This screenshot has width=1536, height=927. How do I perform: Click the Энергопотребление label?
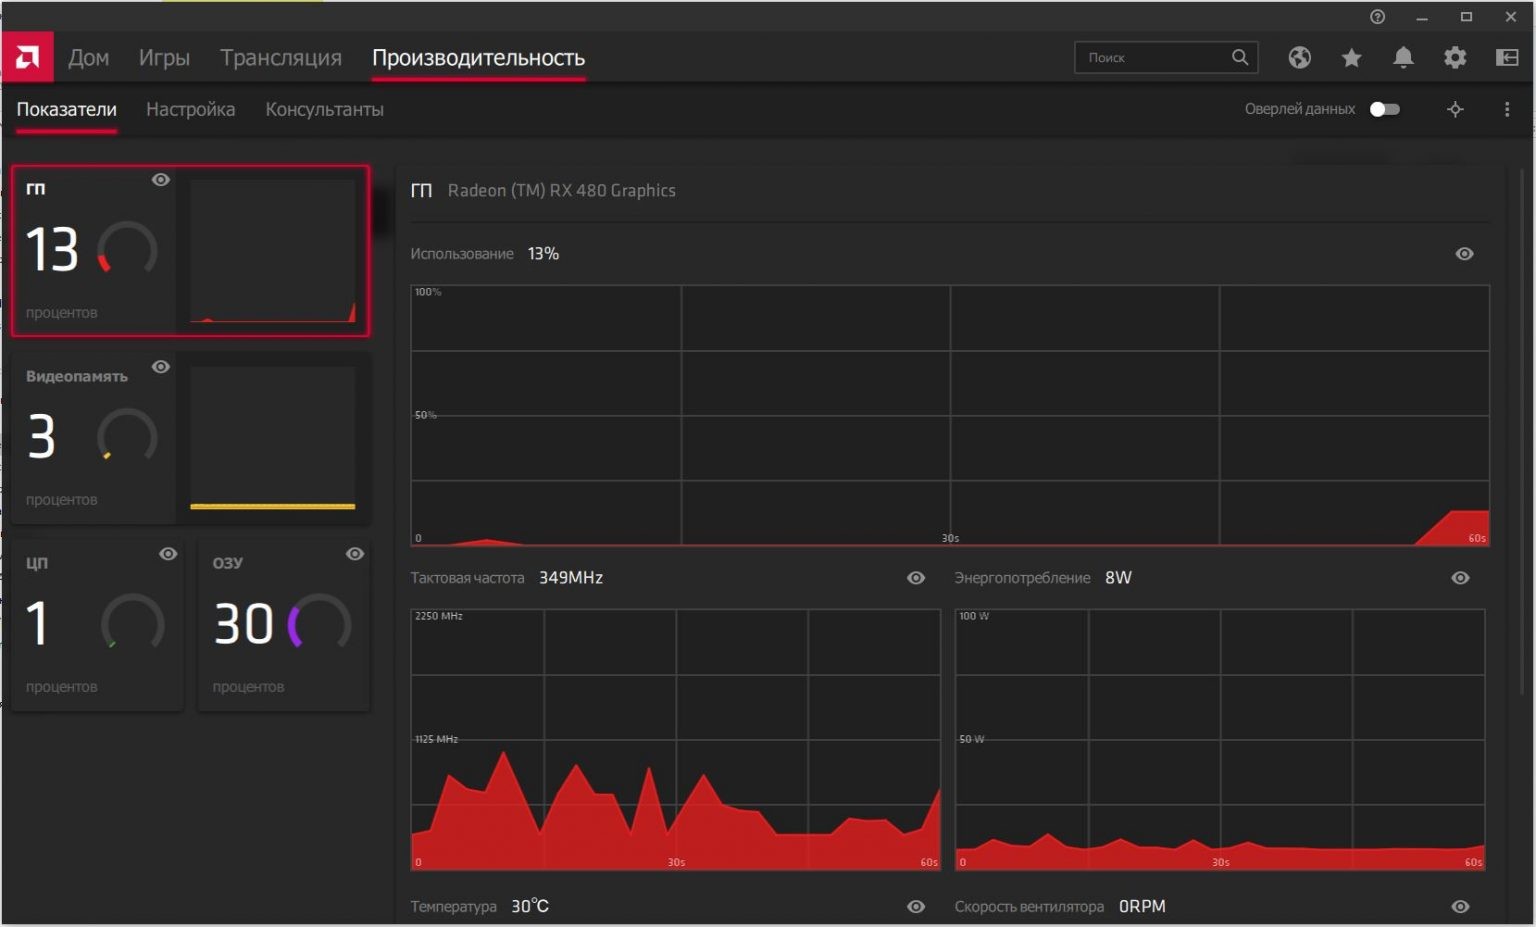pos(1022,578)
